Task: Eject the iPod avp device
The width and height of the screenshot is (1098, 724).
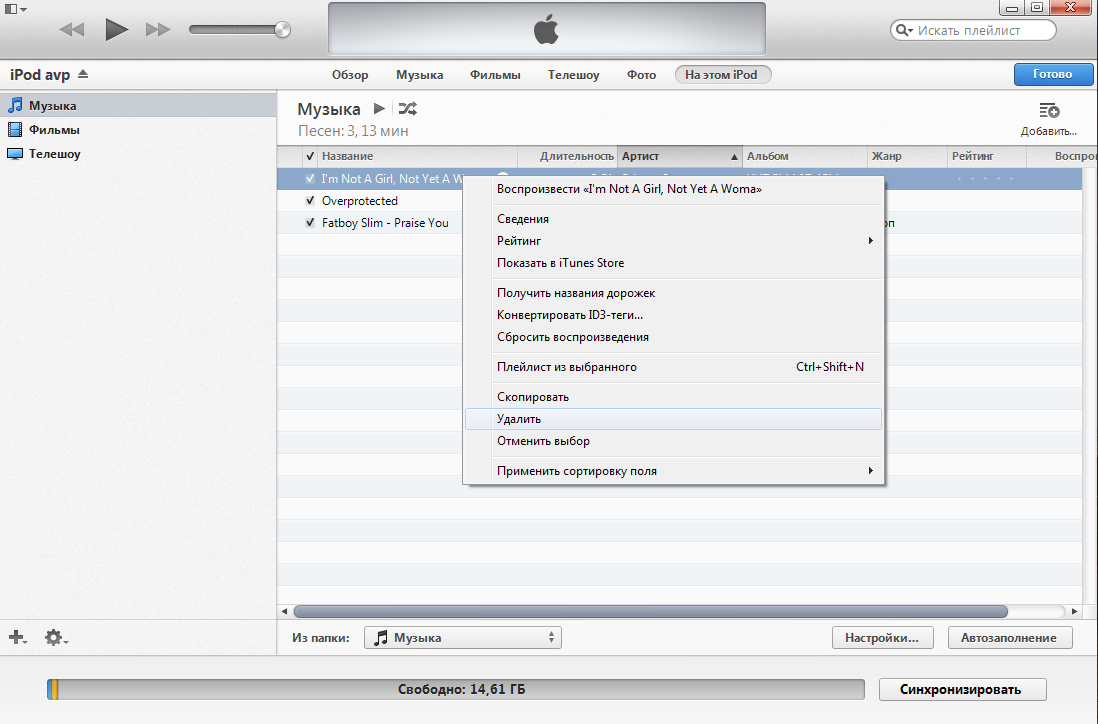Action: pos(83,74)
